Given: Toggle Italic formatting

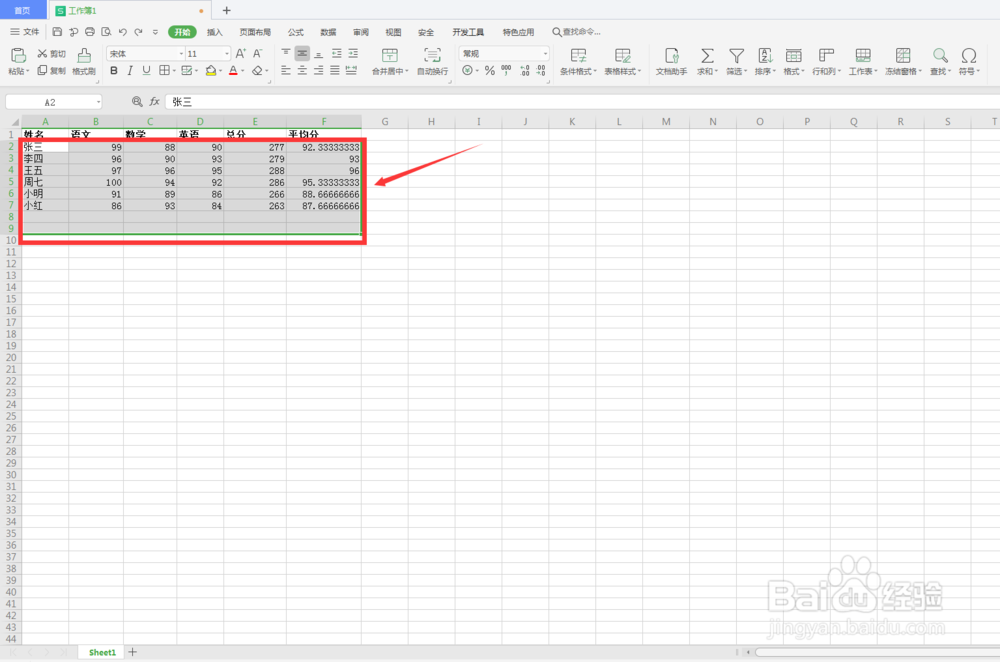Looking at the screenshot, I should [130, 70].
